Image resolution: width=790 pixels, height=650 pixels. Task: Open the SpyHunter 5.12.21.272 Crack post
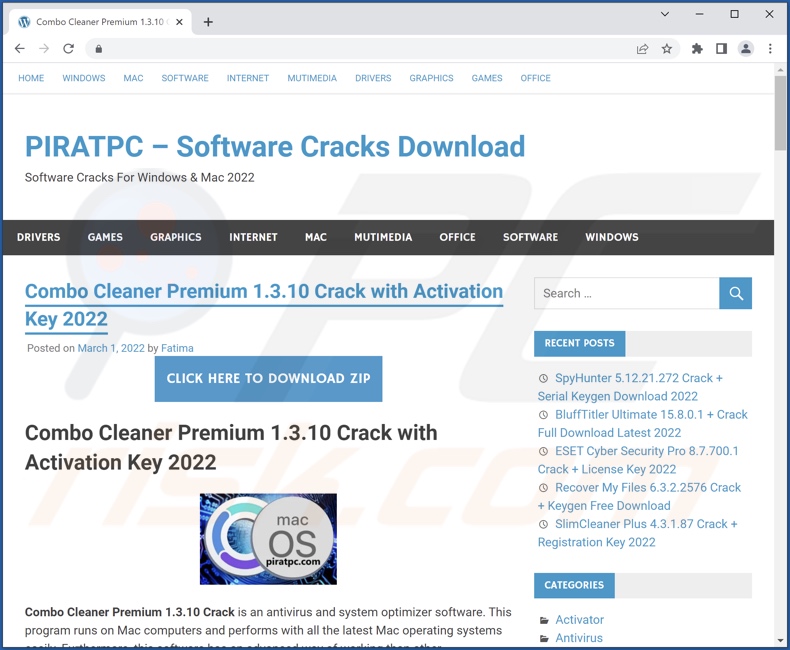(x=630, y=387)
